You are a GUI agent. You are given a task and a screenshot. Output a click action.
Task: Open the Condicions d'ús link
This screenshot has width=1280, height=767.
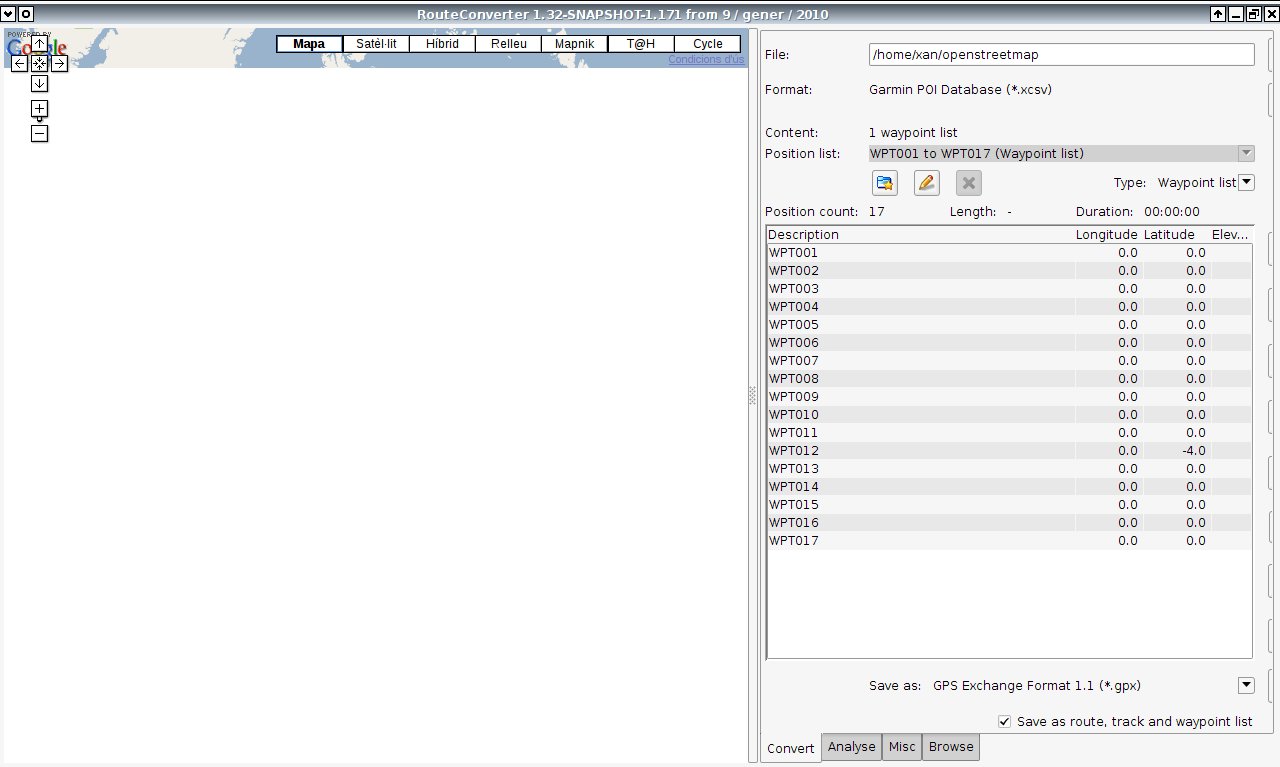coord(706,59)
